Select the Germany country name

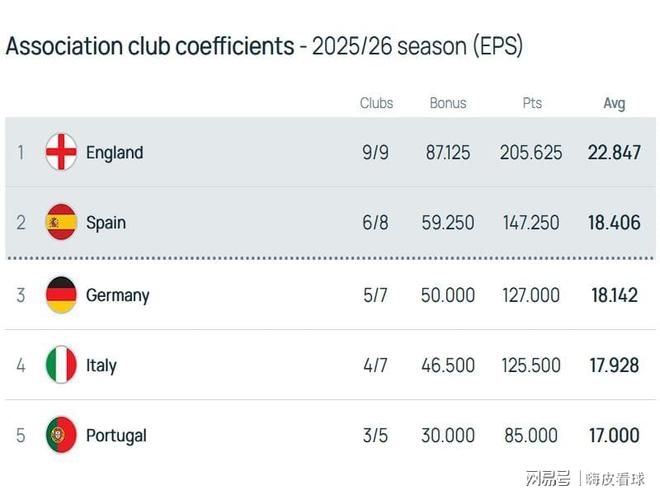[117, 295]
